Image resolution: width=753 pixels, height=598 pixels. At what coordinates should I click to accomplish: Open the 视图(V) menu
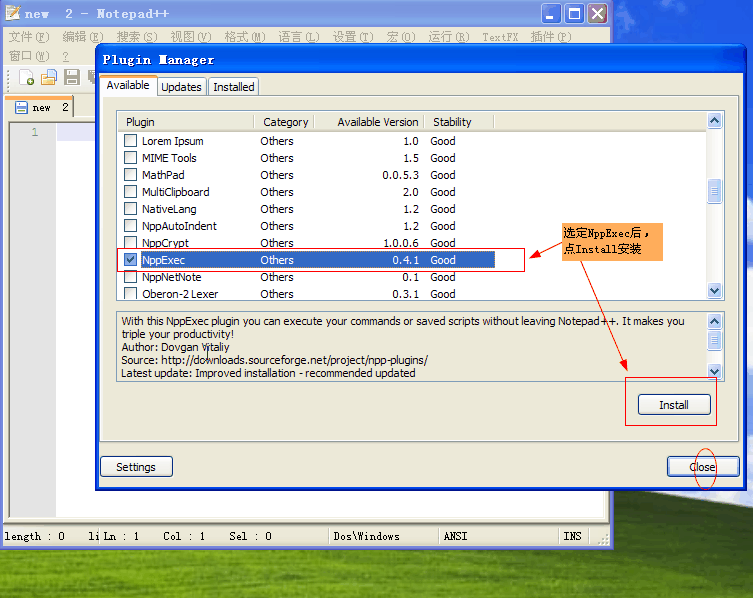pyautogui.click(x=191, y=37)
